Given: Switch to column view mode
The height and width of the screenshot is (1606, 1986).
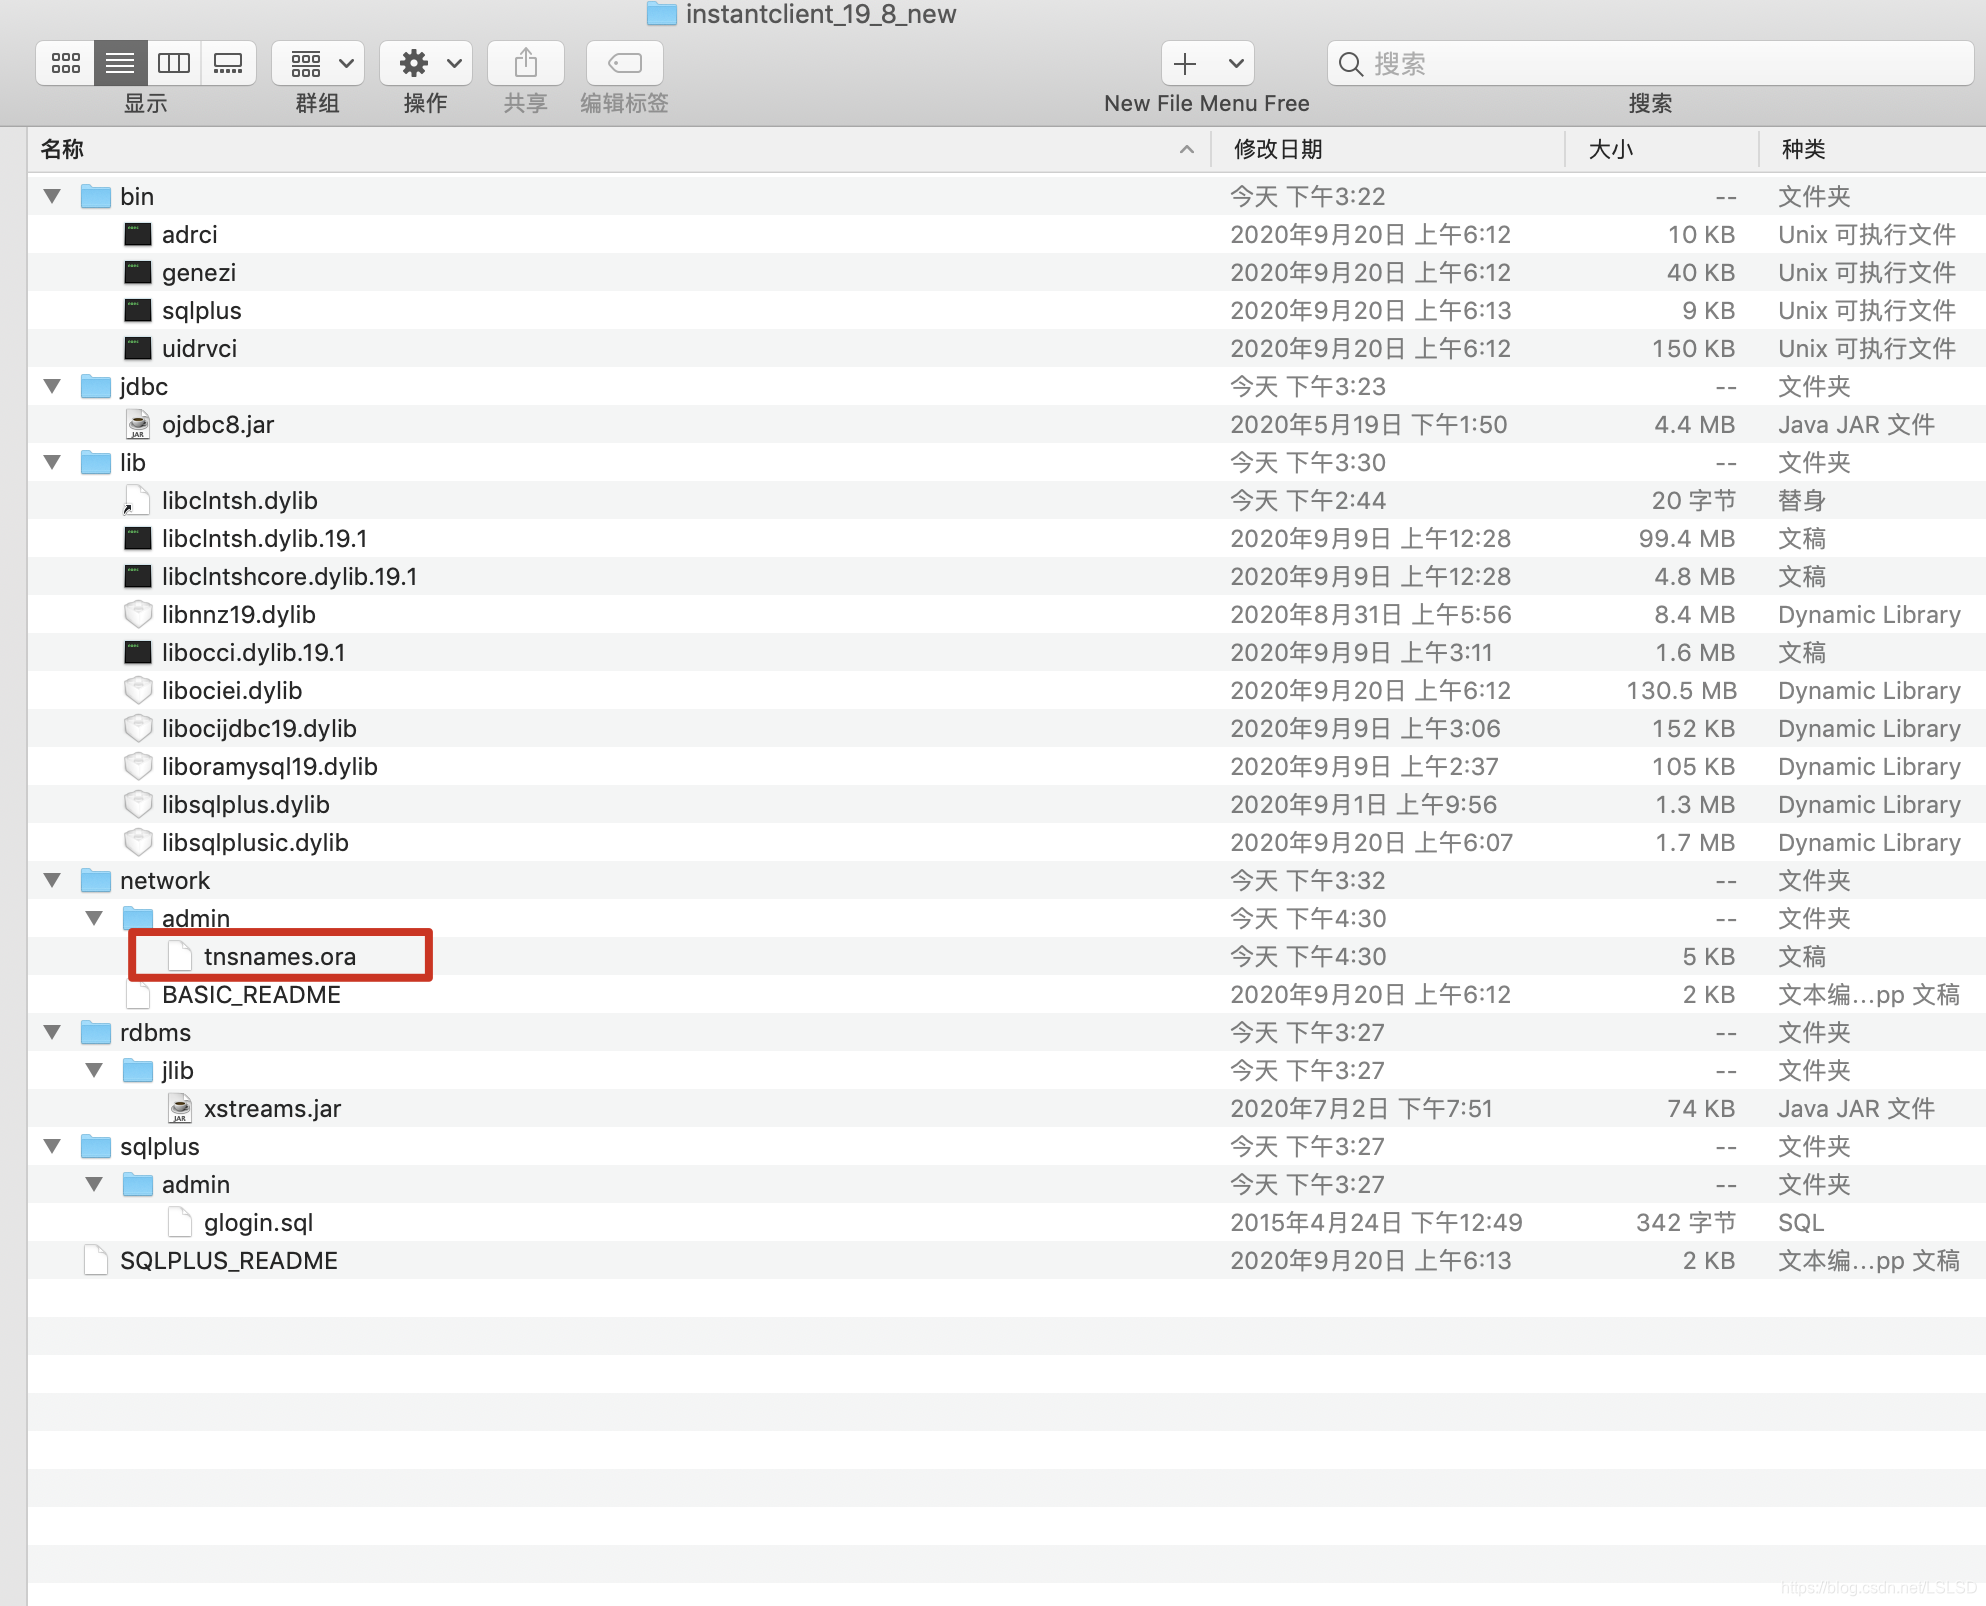Looking at the screenshot, I should coord(174,64).
